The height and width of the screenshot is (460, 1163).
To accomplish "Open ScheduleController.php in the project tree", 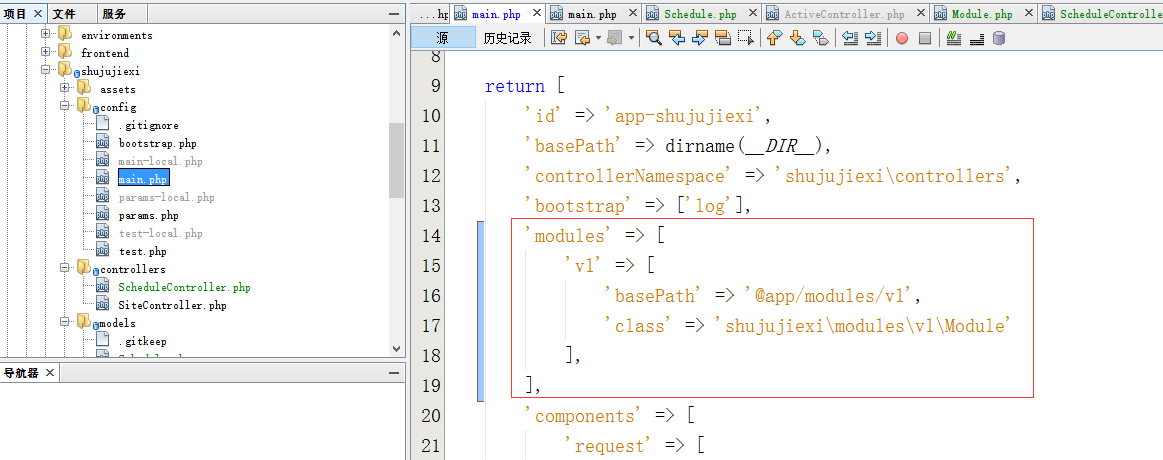I will pos(184,287).
